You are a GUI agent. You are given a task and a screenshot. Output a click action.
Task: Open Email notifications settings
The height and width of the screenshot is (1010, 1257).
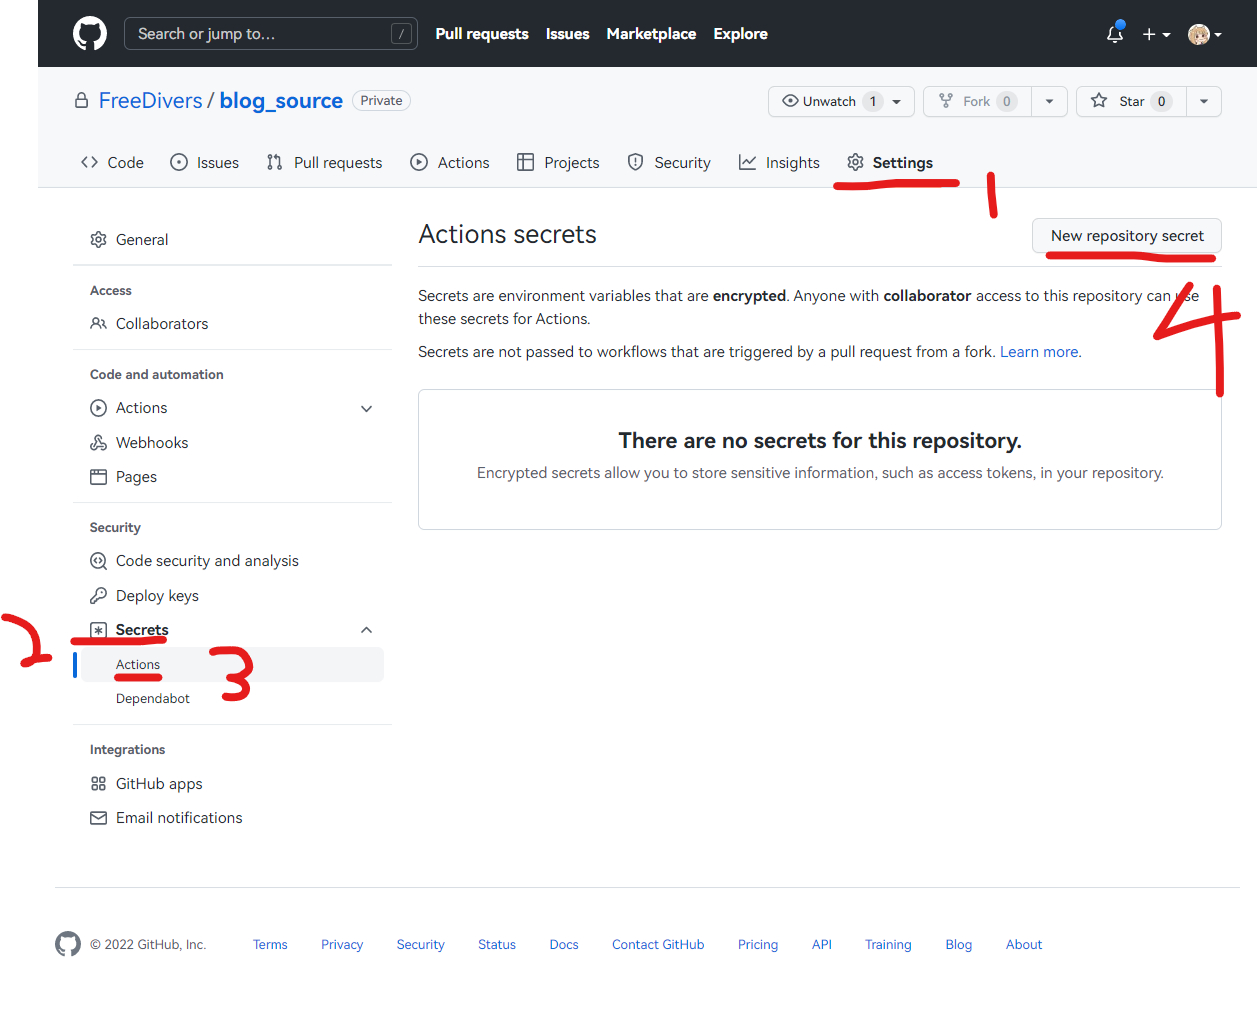pos(232,818)
